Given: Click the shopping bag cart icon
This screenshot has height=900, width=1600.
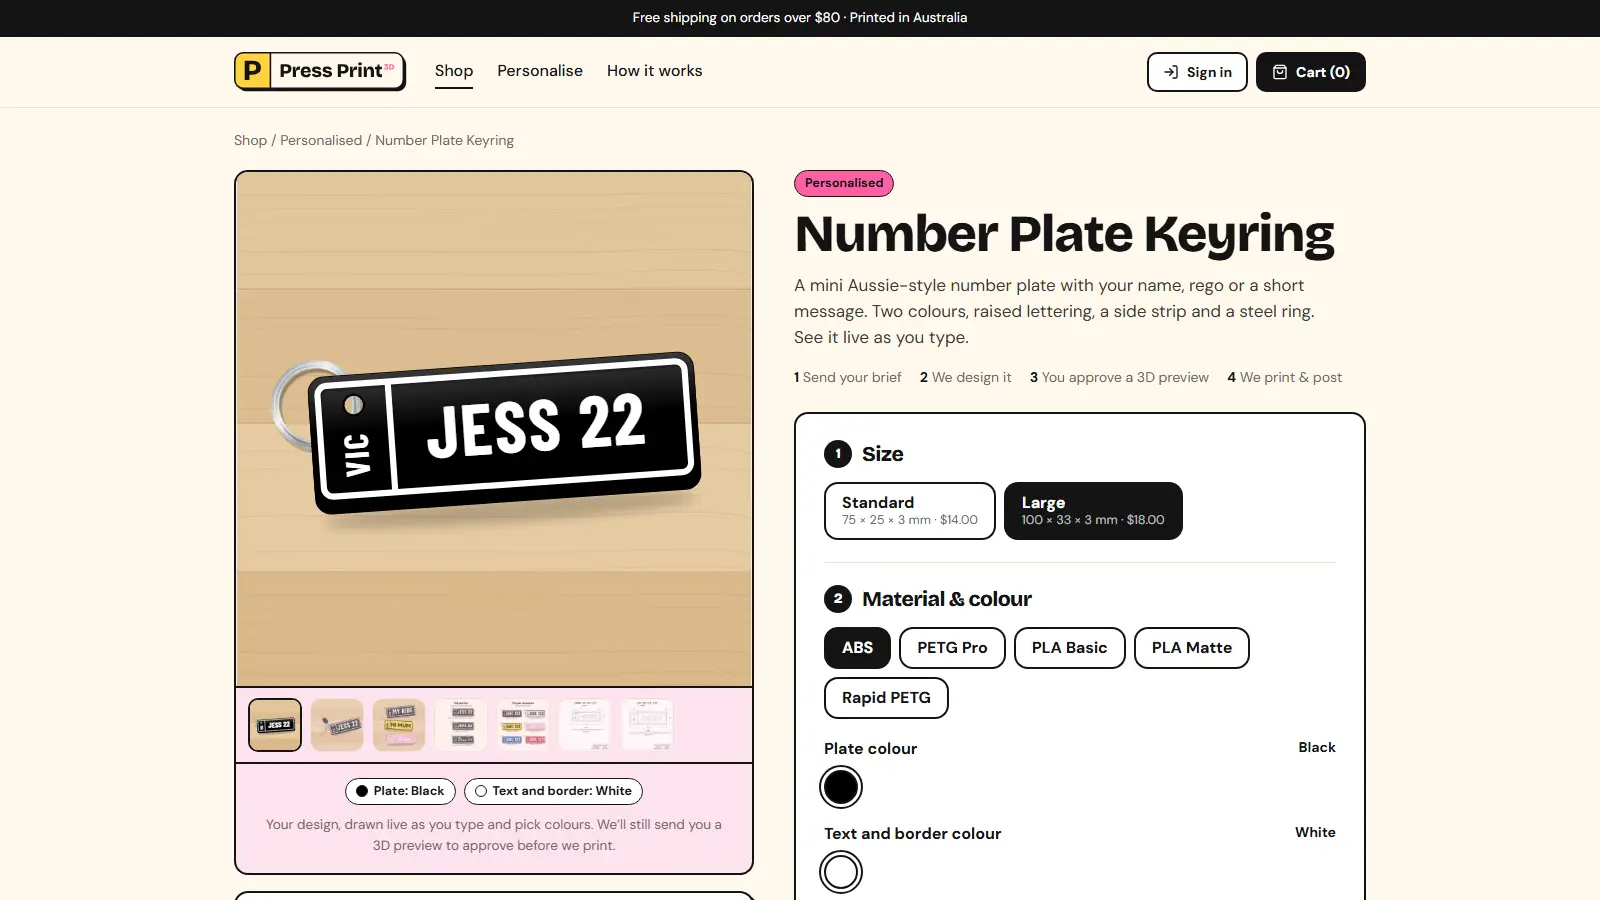Looking at the screenshot, I should tap(1280, 72).
